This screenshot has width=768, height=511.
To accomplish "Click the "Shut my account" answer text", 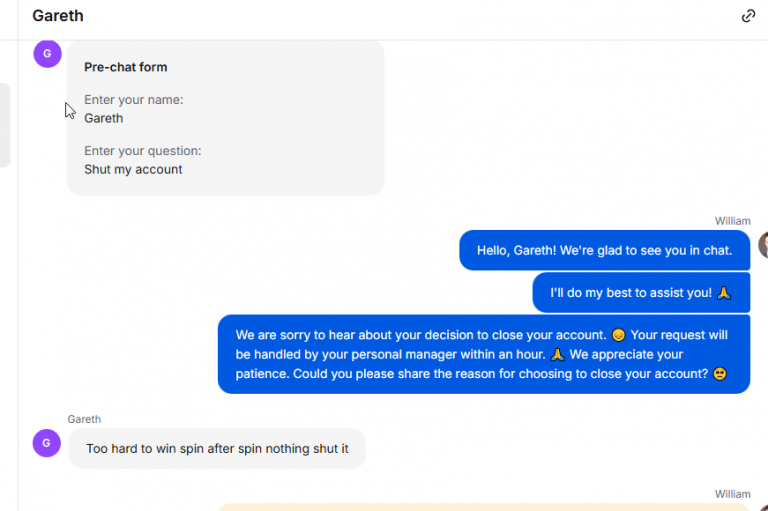I will [x=133, y=170].
